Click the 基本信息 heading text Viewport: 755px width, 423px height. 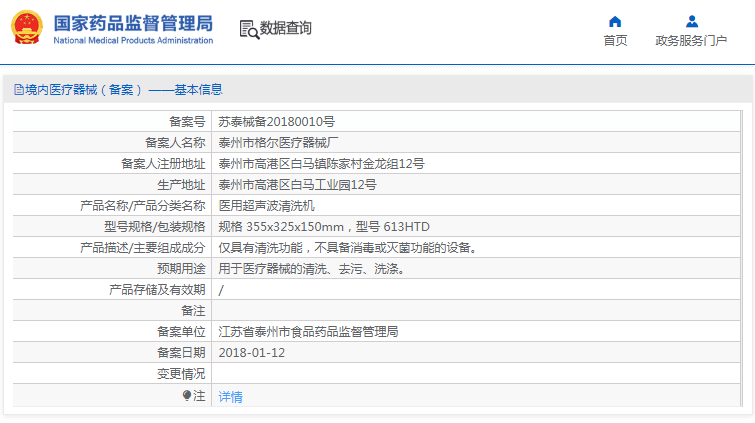coord(198,90)
